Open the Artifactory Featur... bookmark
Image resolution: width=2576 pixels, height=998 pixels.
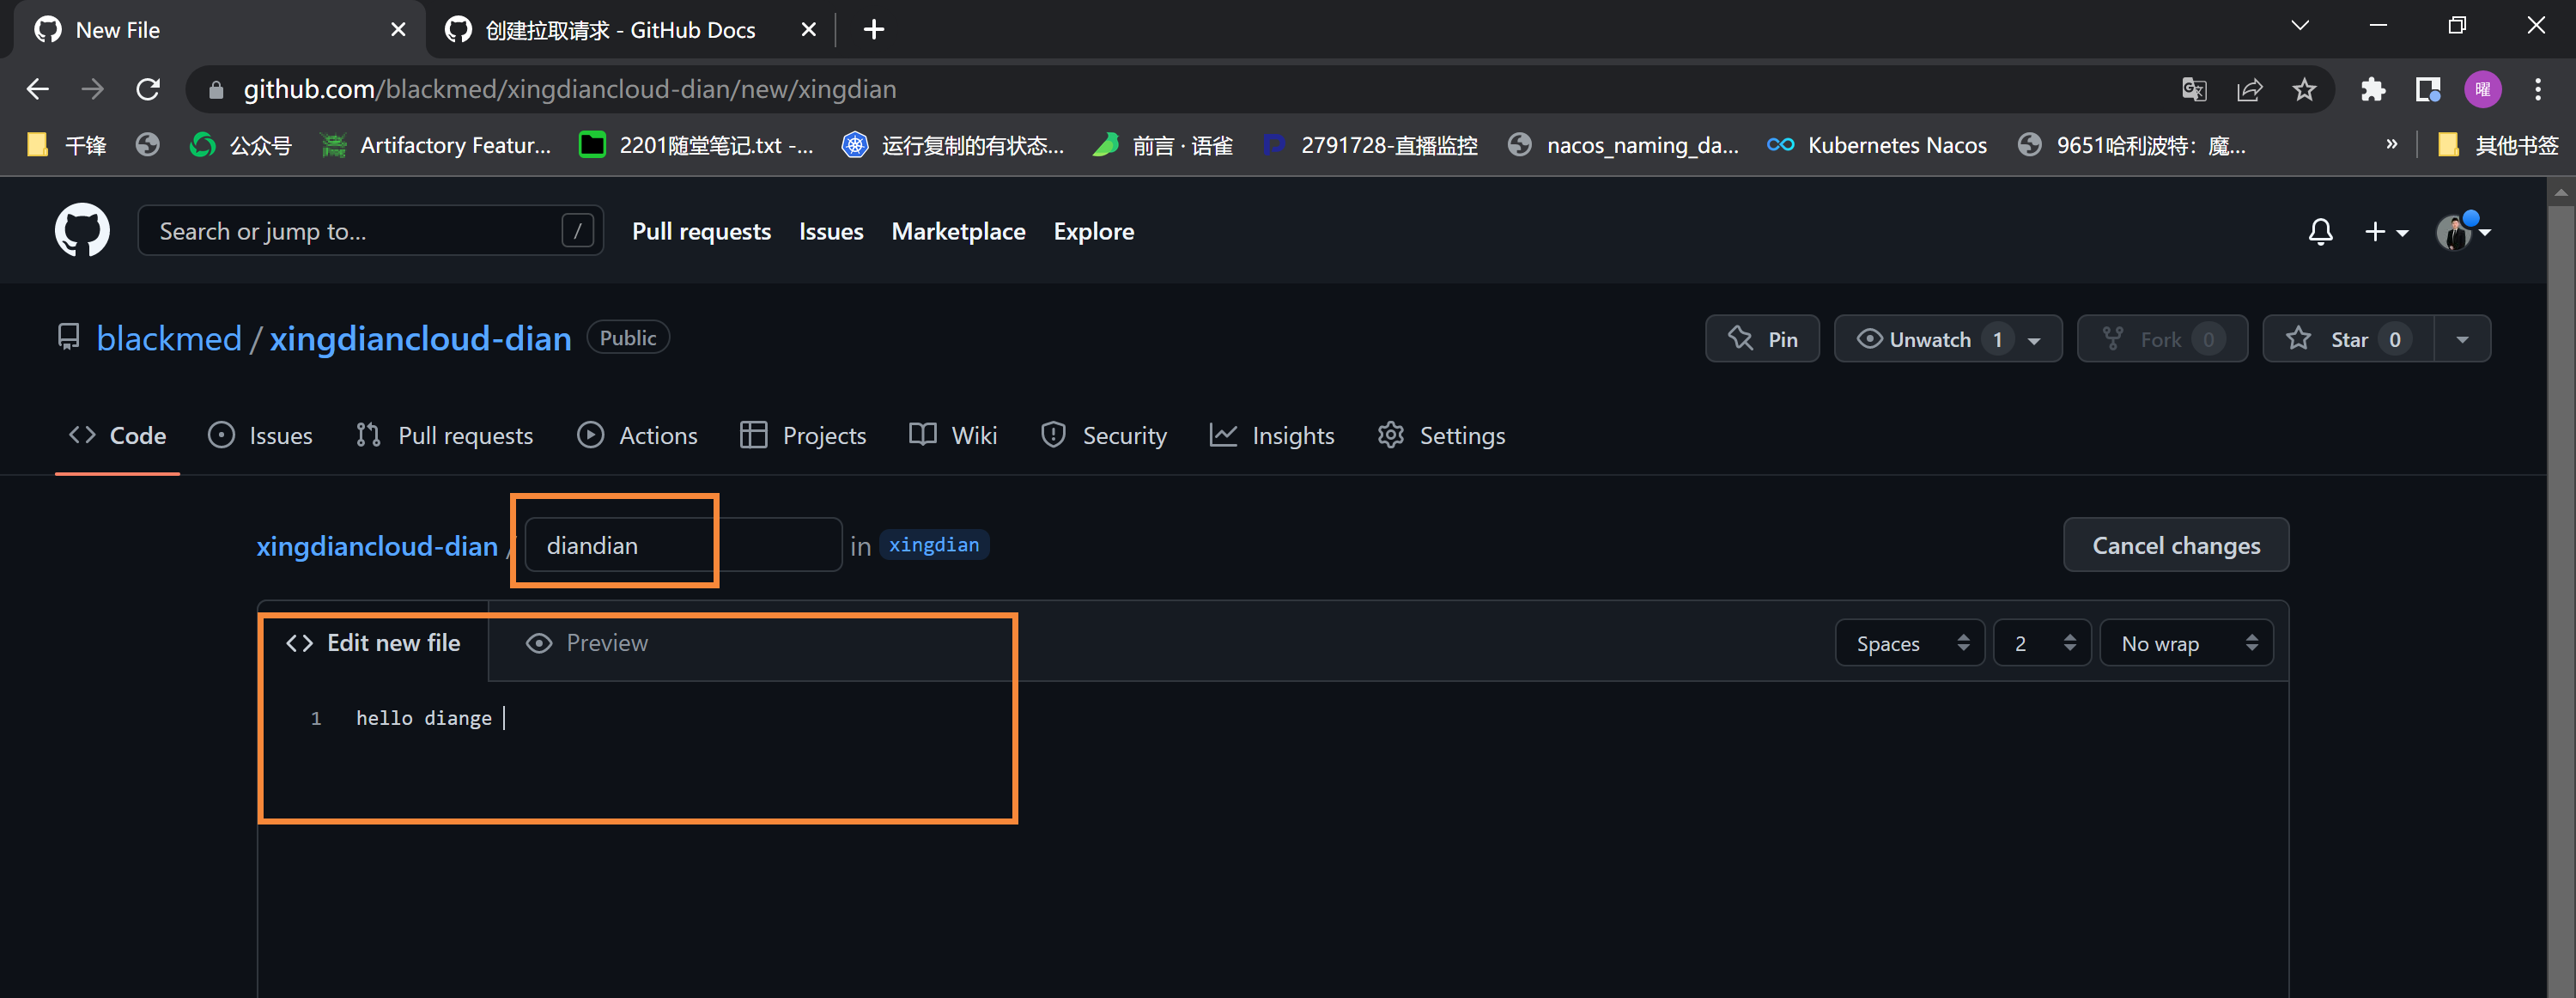435,145
